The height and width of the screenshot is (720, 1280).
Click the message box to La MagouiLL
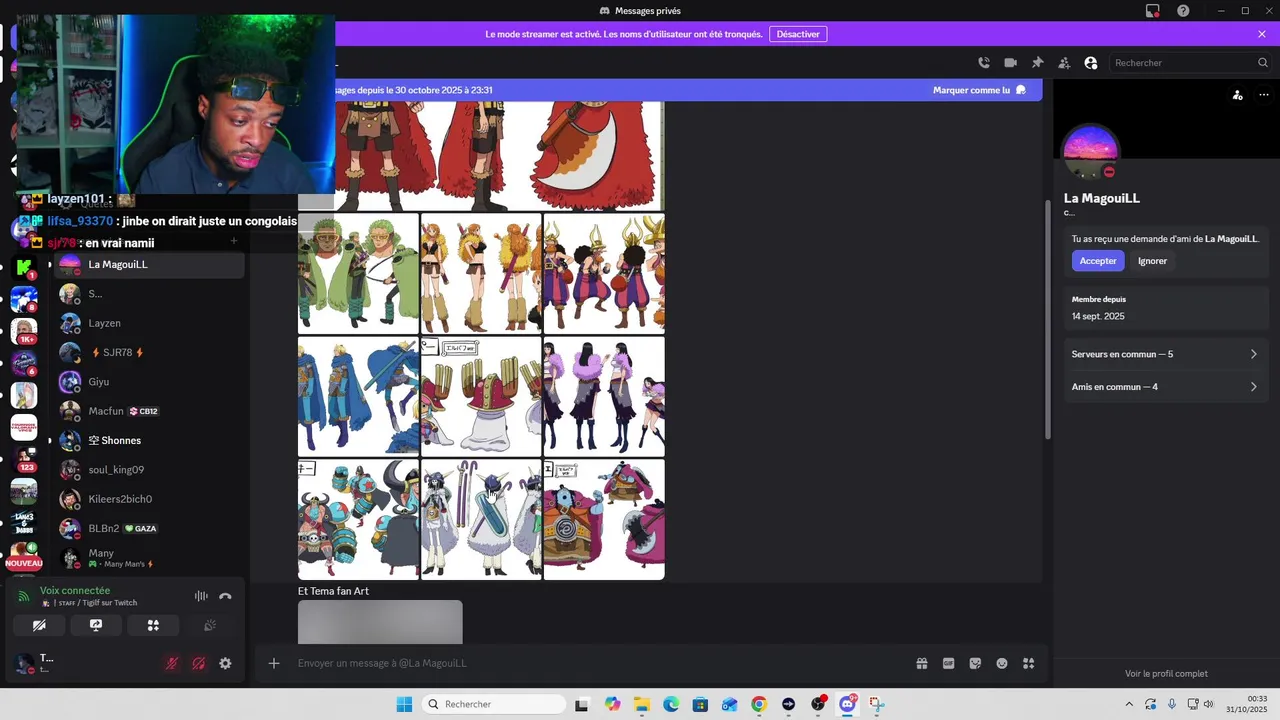tap(598, 663)
